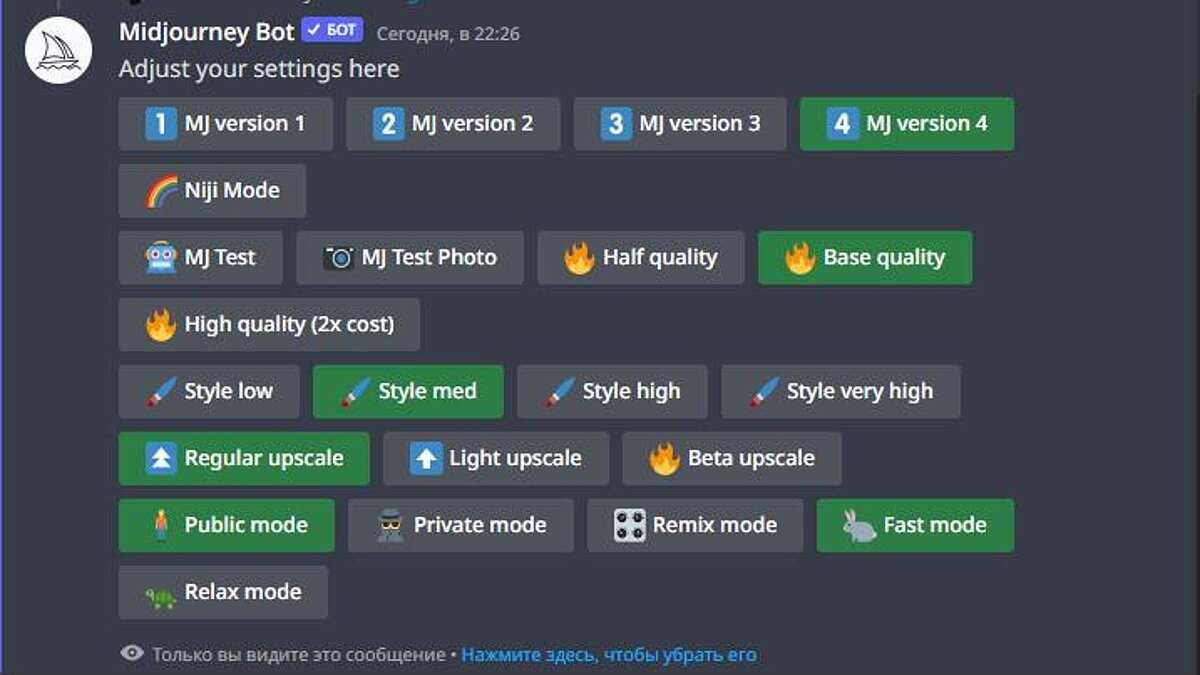
Task: Click the turtle icon on Relax mode
Action: tap(160, 596)
